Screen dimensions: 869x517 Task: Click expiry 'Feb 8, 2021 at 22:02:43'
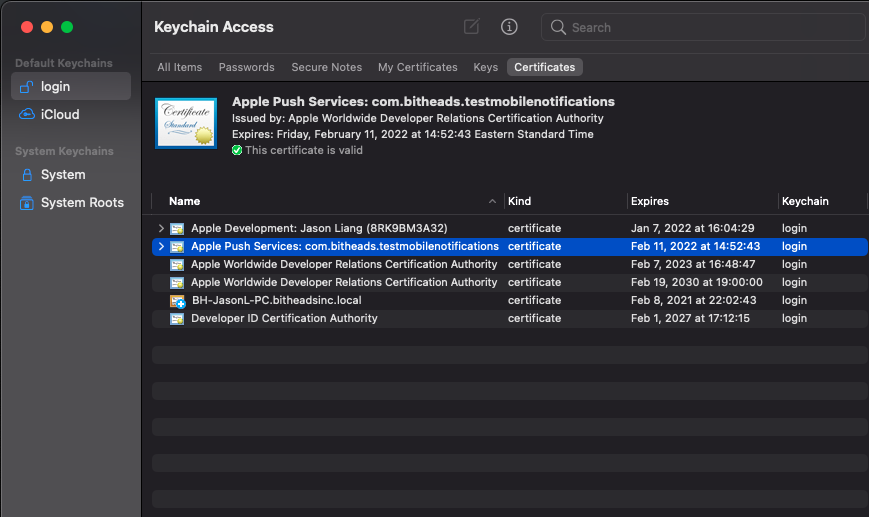tap(693, 300)
